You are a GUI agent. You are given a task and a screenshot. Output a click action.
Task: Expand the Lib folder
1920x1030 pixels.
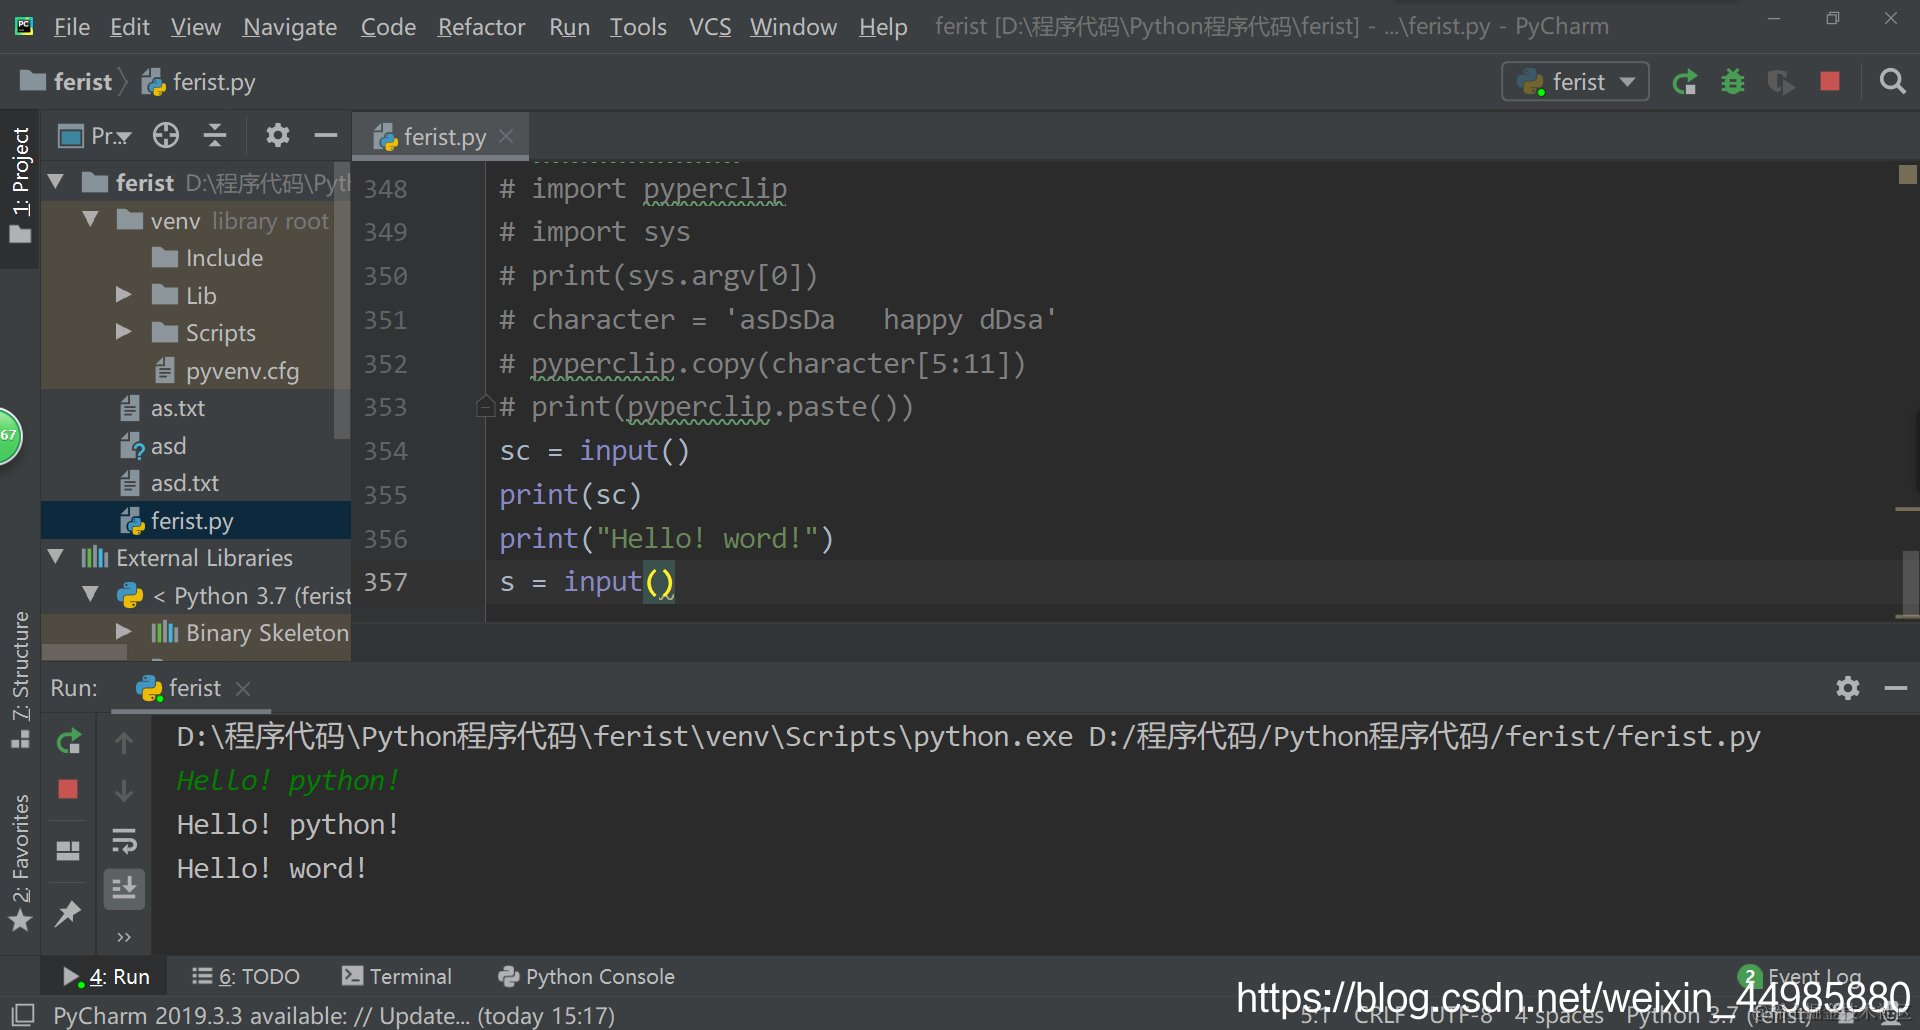tap(123, 294)
